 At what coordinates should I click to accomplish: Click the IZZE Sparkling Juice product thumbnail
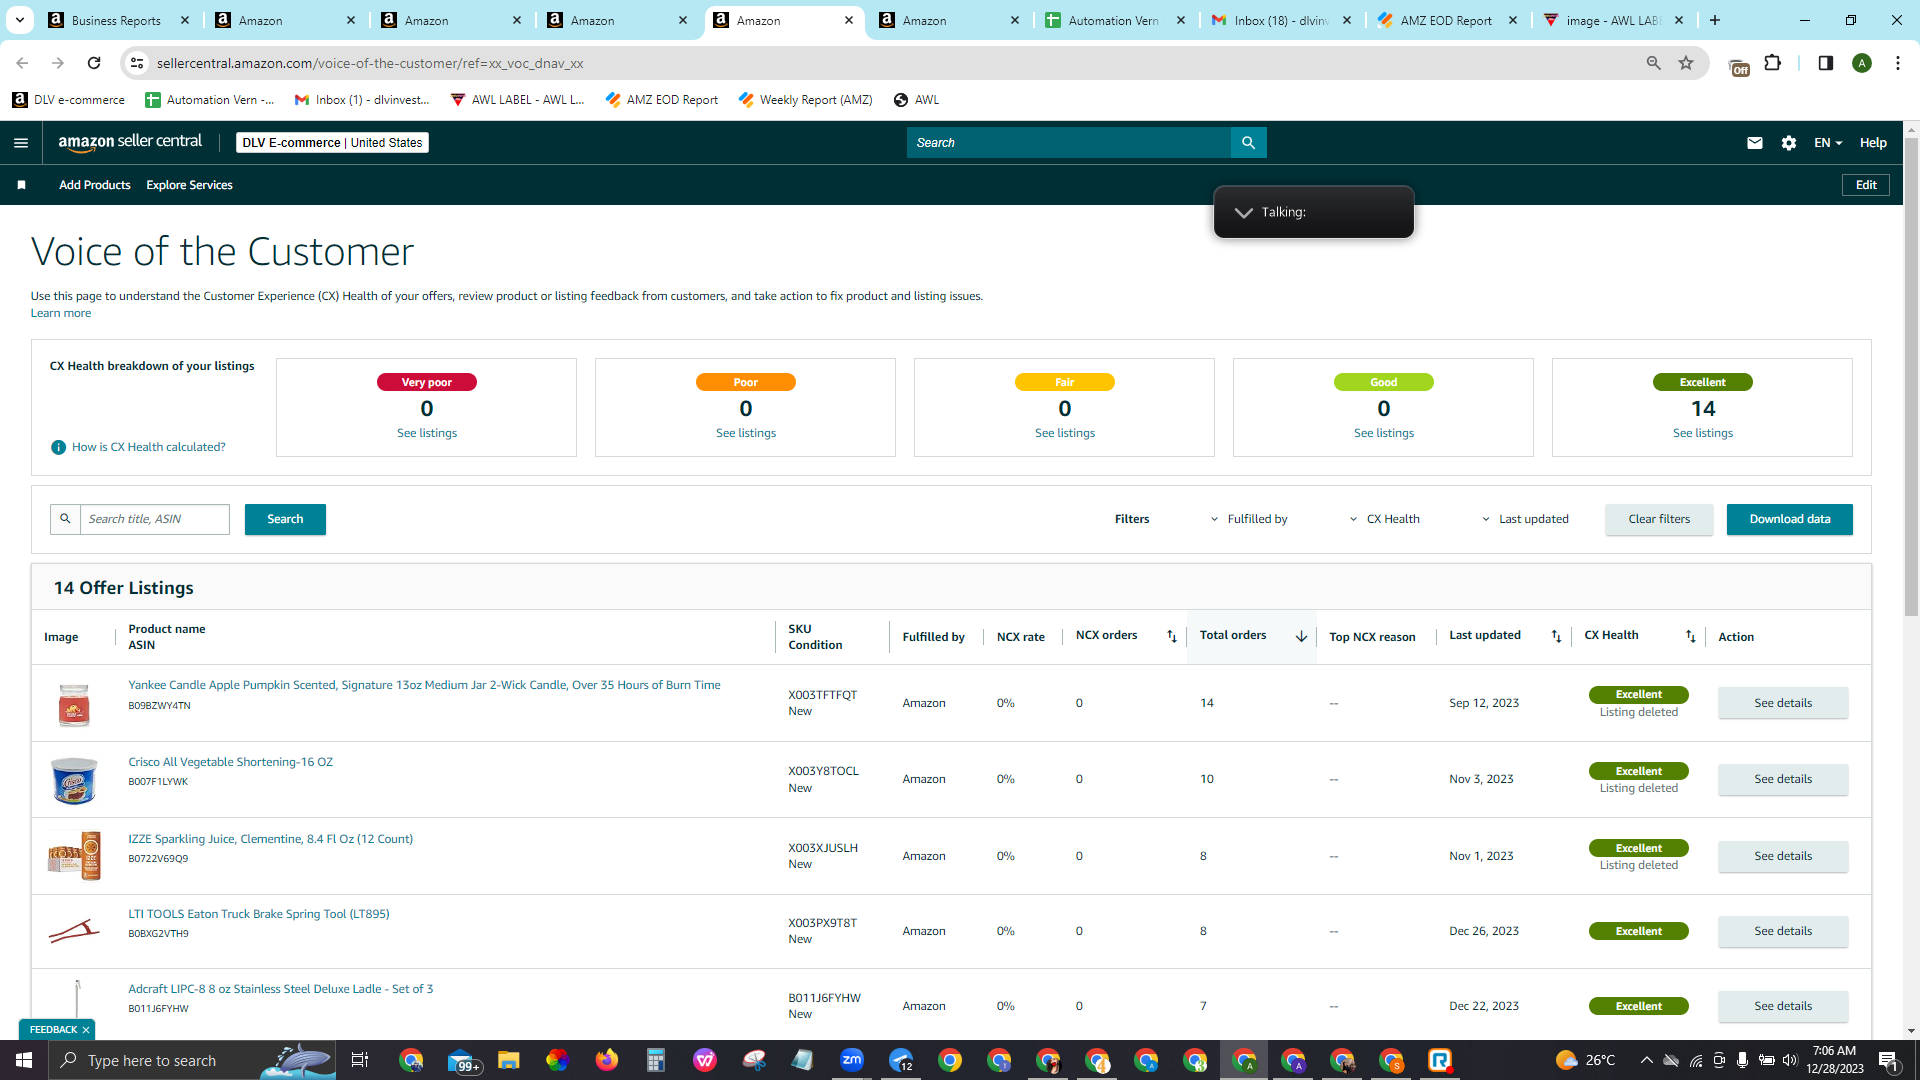click(x=75, y=856)
